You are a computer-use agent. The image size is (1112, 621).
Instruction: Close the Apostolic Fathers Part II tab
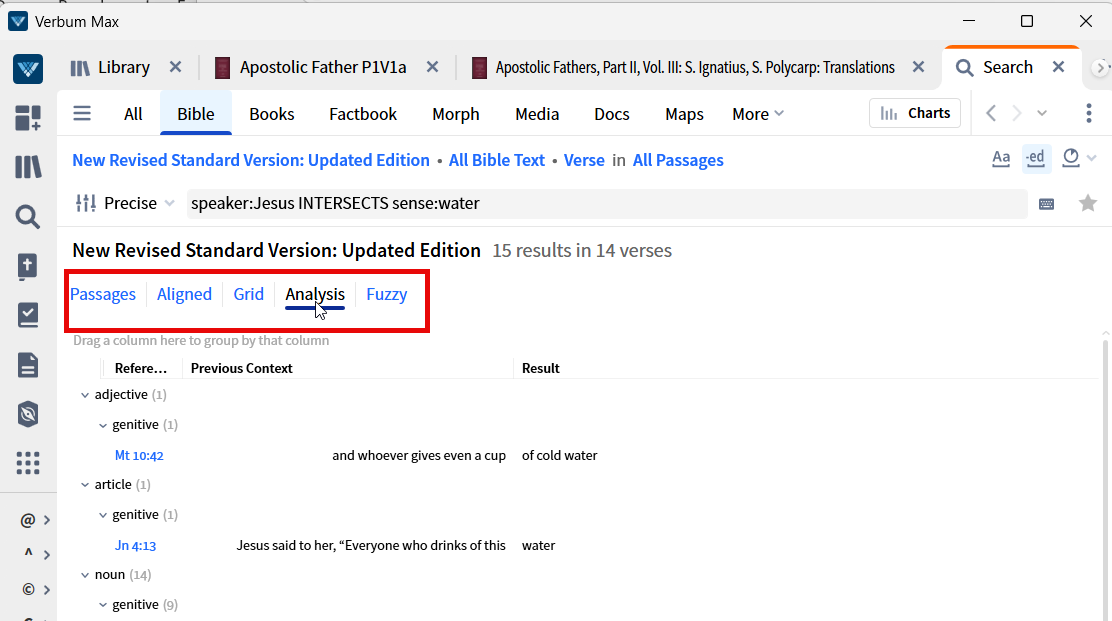918,67
